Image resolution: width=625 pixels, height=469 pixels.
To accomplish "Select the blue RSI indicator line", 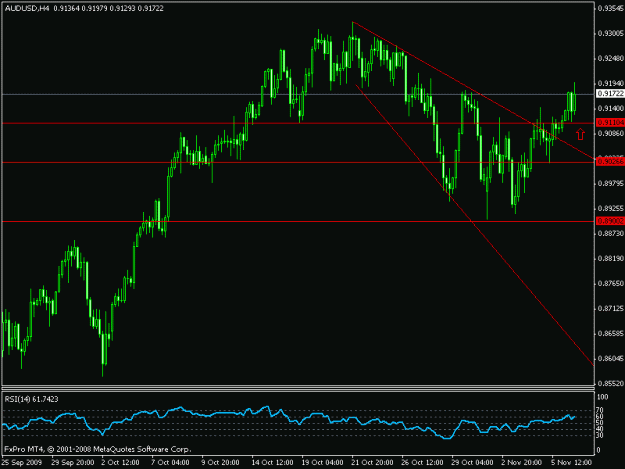I will 289,422.
